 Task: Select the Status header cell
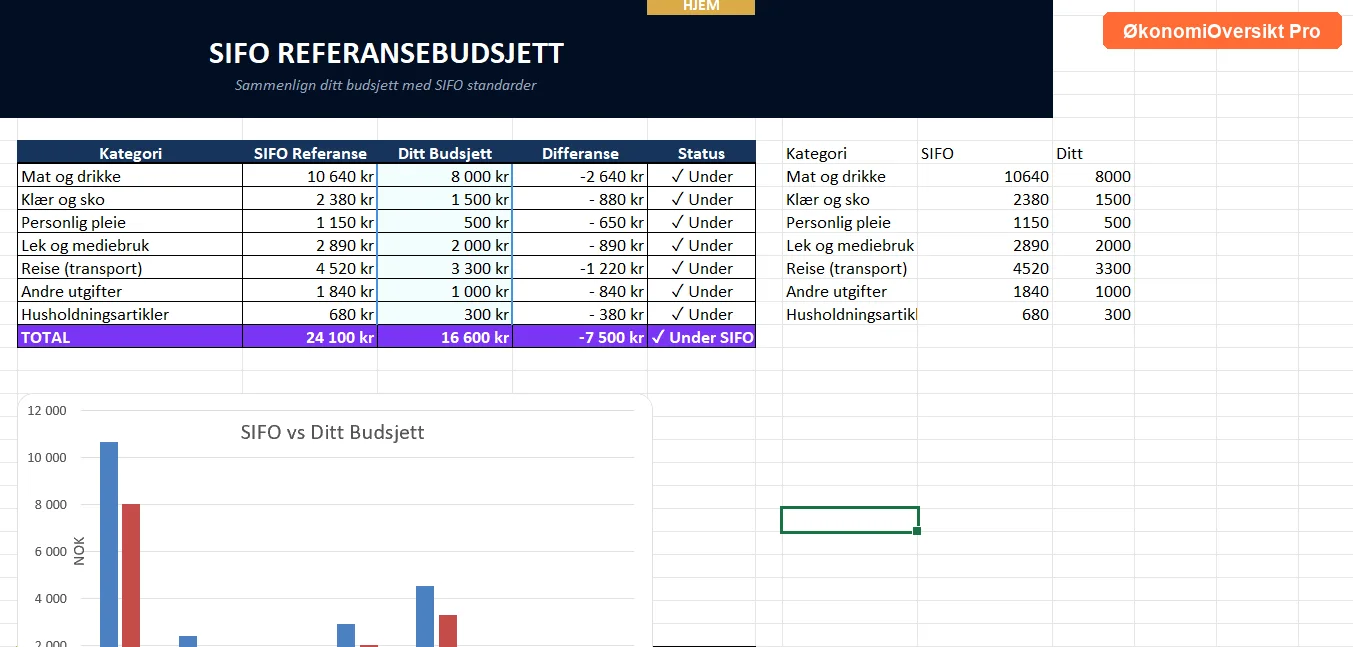coord(701,153)
